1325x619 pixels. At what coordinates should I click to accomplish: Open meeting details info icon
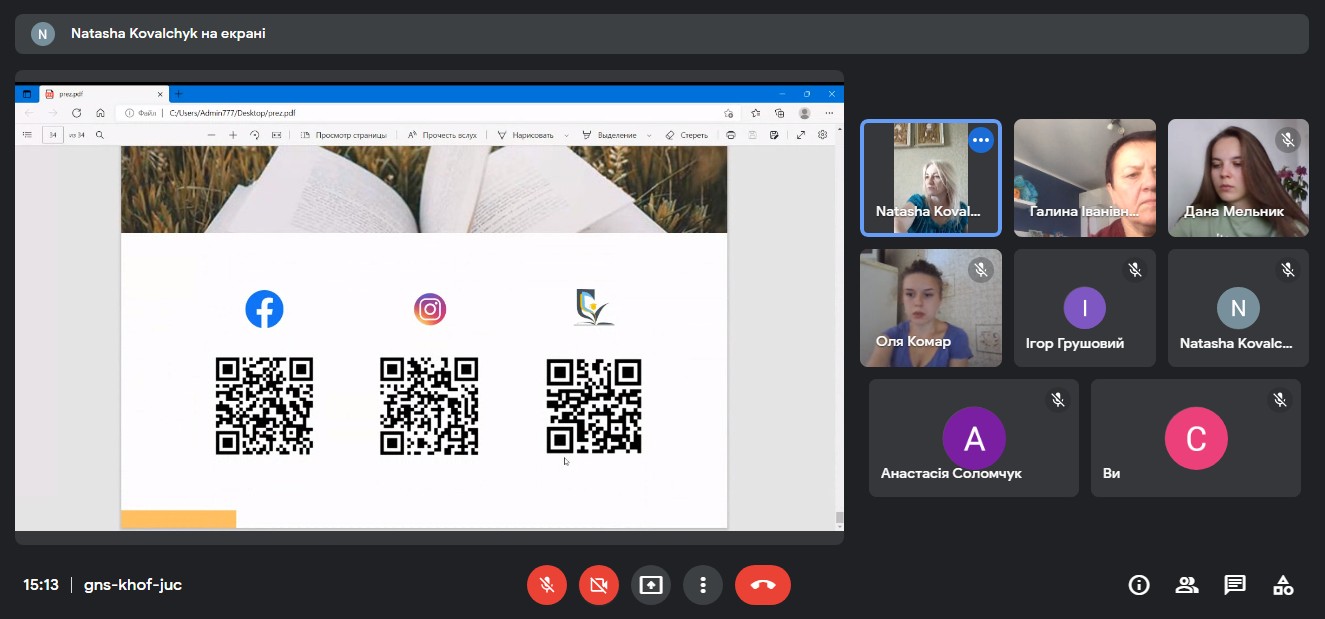point(1139,585)
